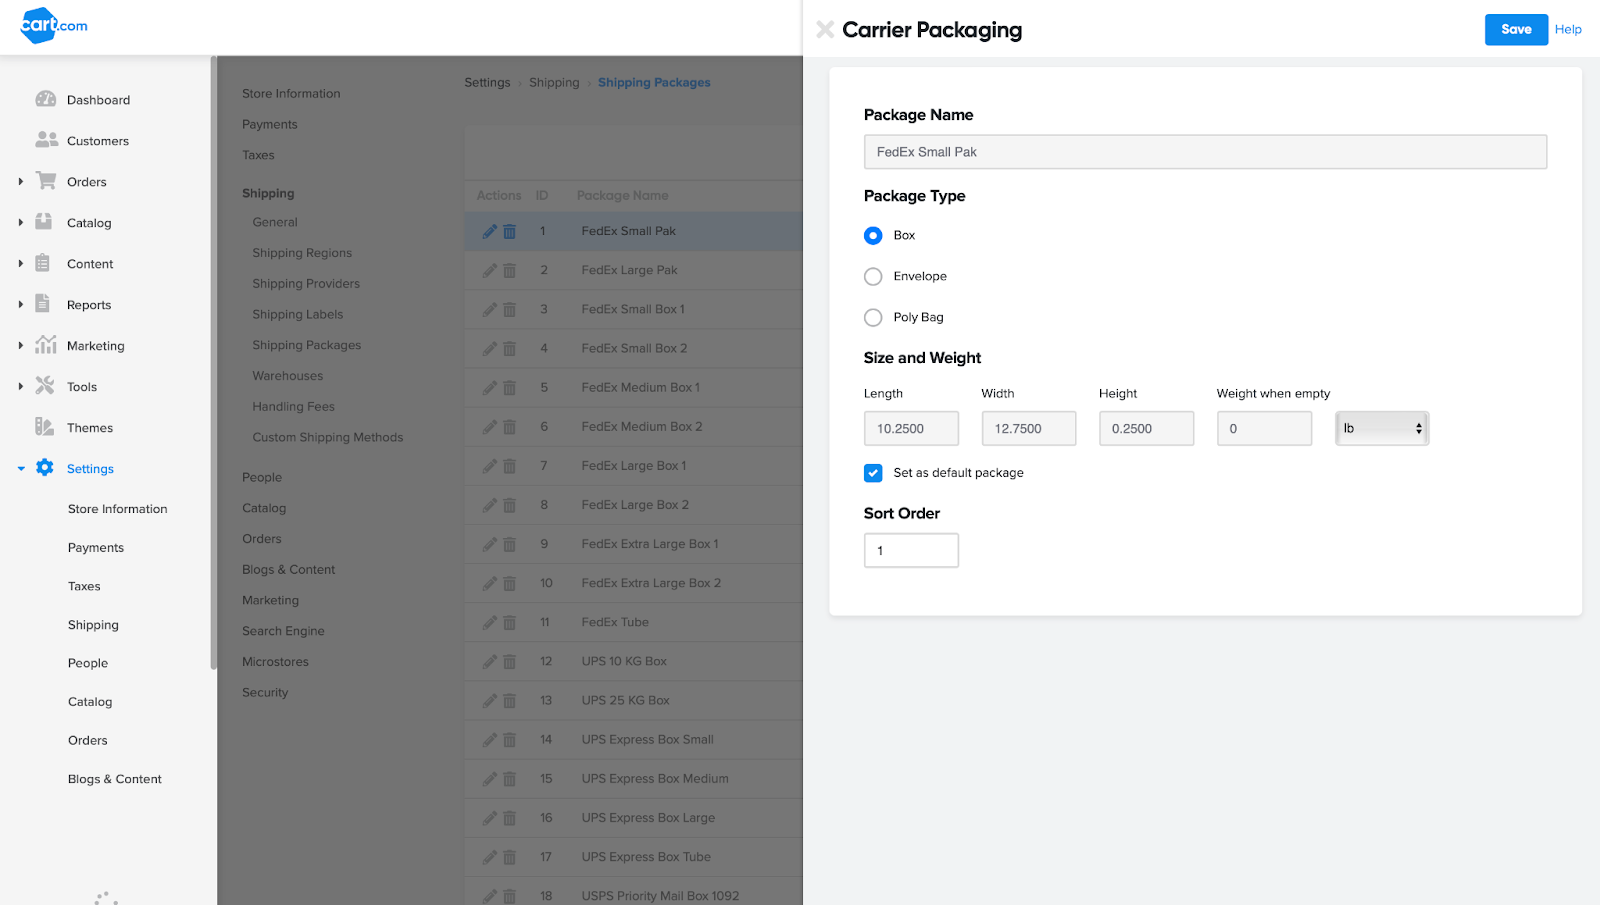
Task: Open Payments under Settings sidebar
Action: [x=96, y=548]
